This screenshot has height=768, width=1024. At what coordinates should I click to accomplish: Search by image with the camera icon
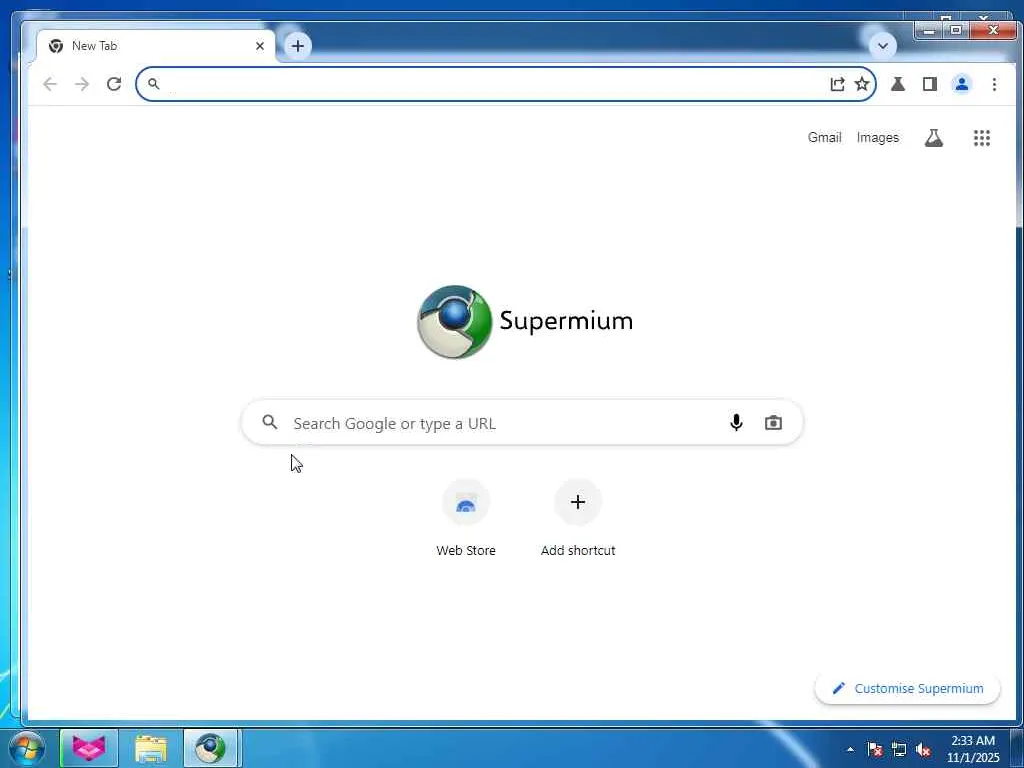click(773, 423)
